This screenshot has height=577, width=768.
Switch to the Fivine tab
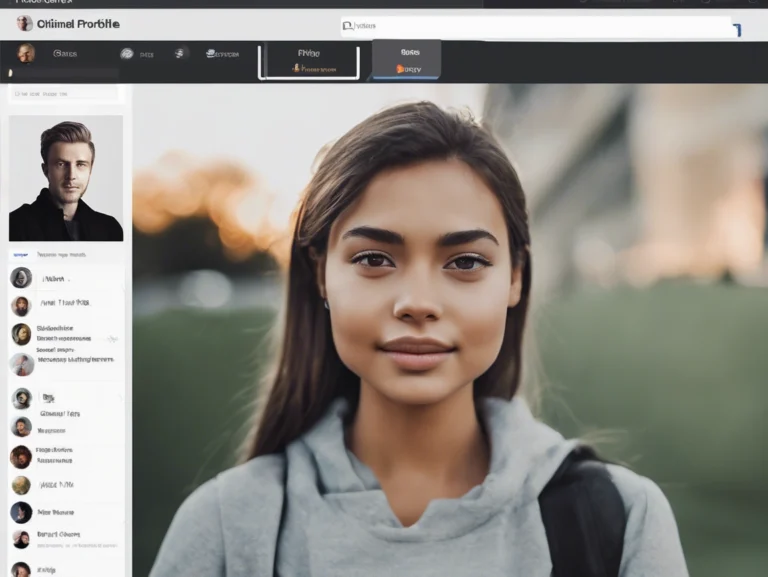309,53
